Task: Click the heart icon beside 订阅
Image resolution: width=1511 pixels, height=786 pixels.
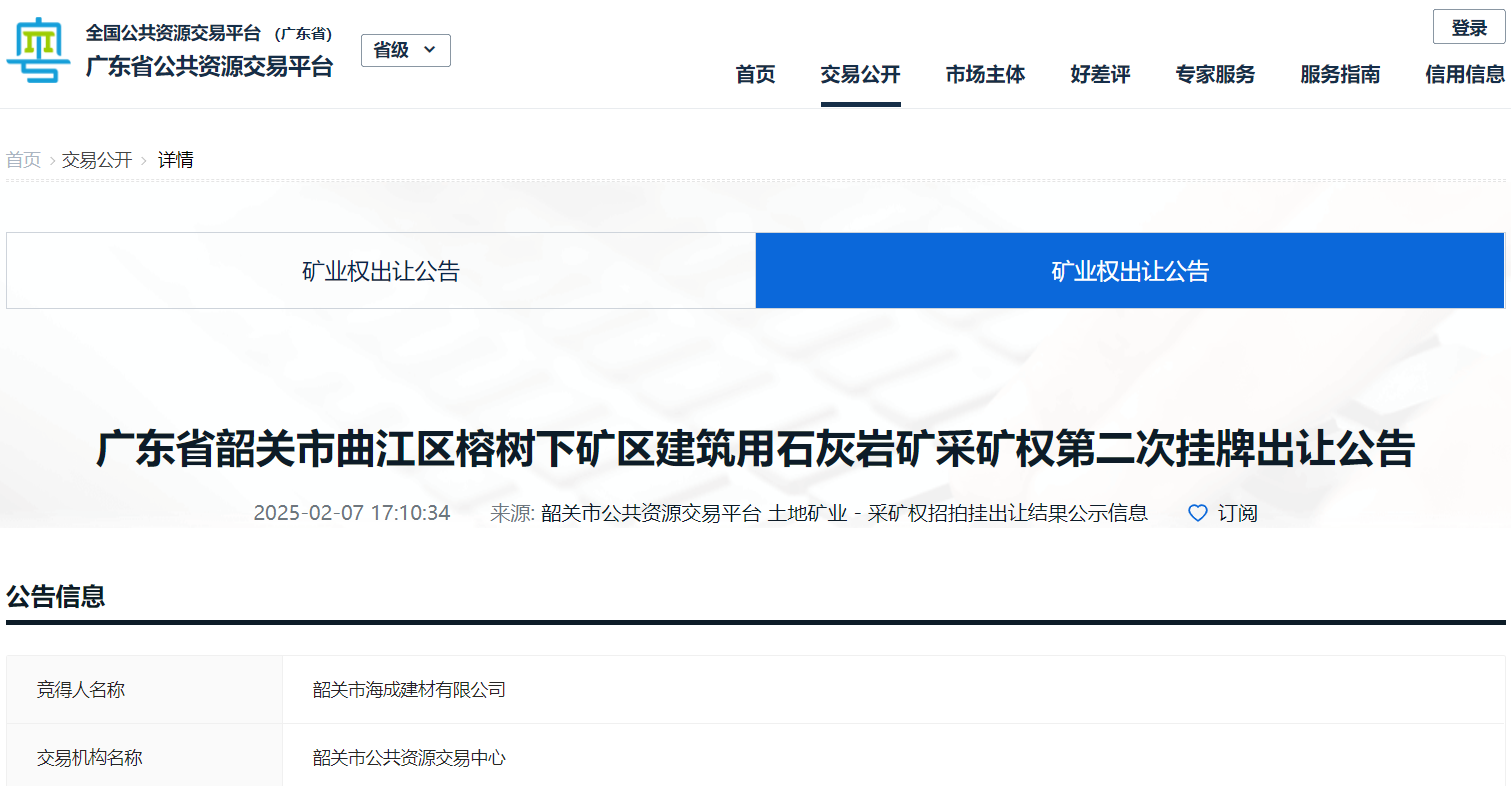Action: [x=1197, y=513]
